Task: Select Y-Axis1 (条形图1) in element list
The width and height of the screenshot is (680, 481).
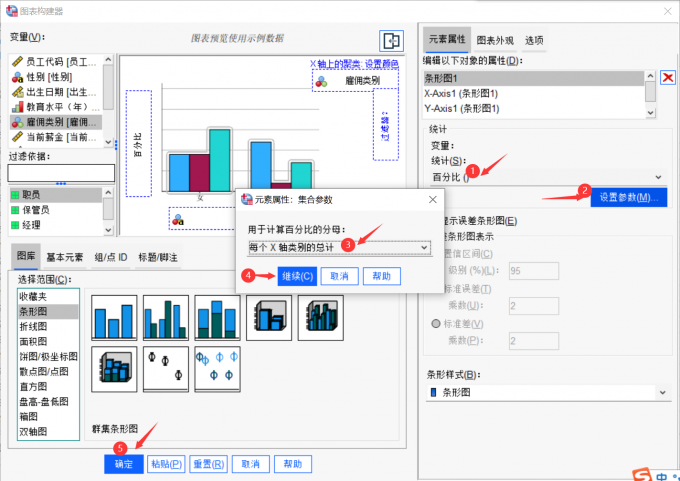Action: 534,108
